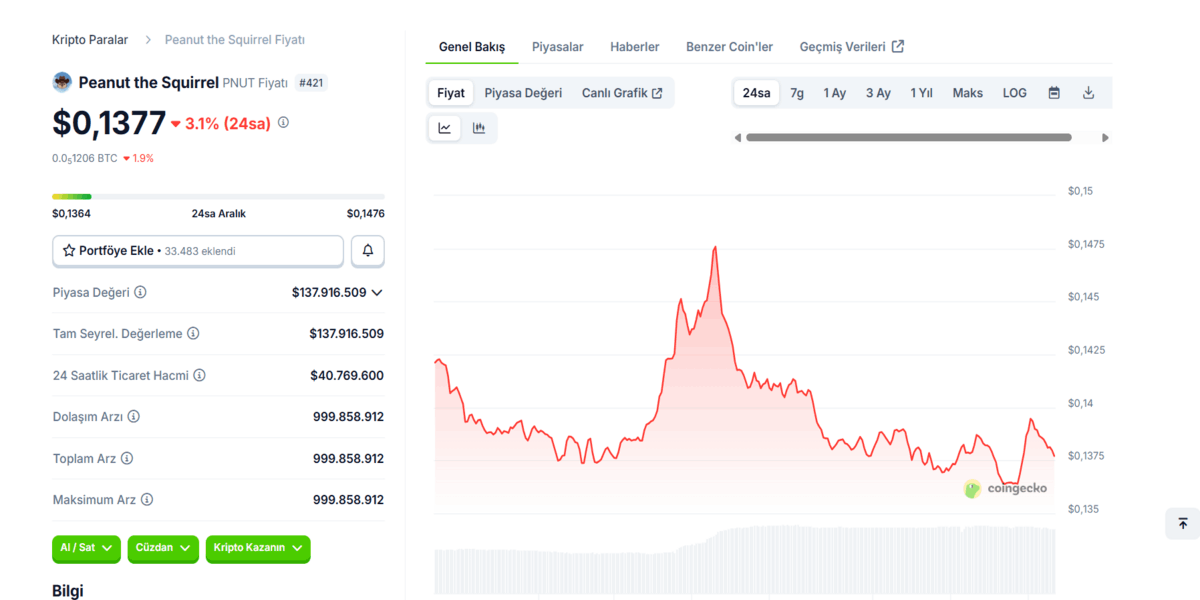Screen dimensions: 1200x600
Task: Switch to candlestick chart icon
Action: click(x=479, y=128)
